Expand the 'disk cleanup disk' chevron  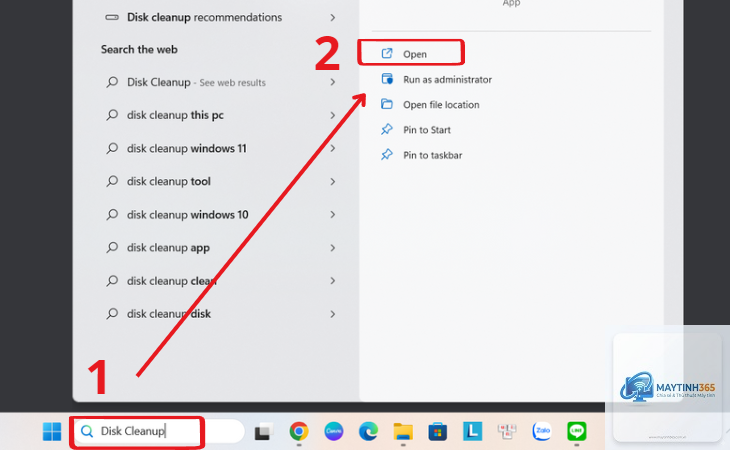tap(332, 314)
